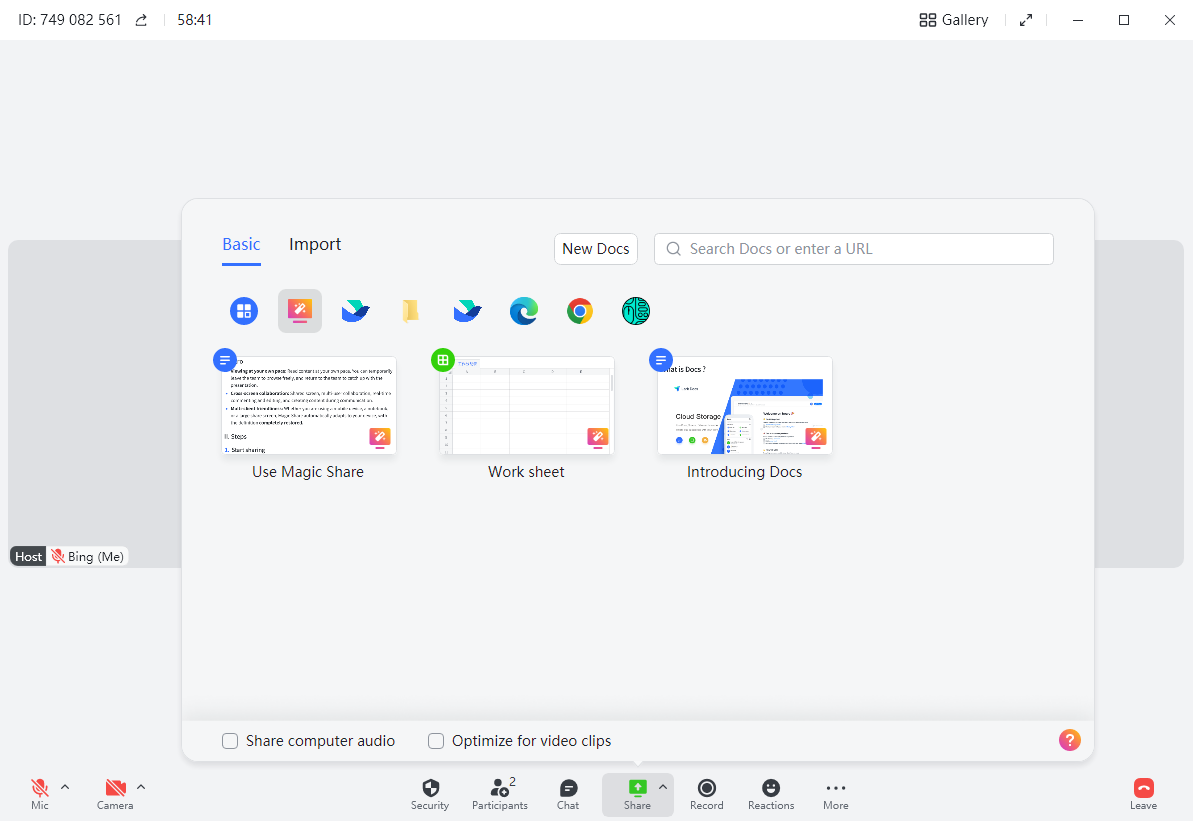This screenshot has height=821, width=1193.
Task: Click the Security shield icon
Action: pyautogui.click(x=430, y=788)
